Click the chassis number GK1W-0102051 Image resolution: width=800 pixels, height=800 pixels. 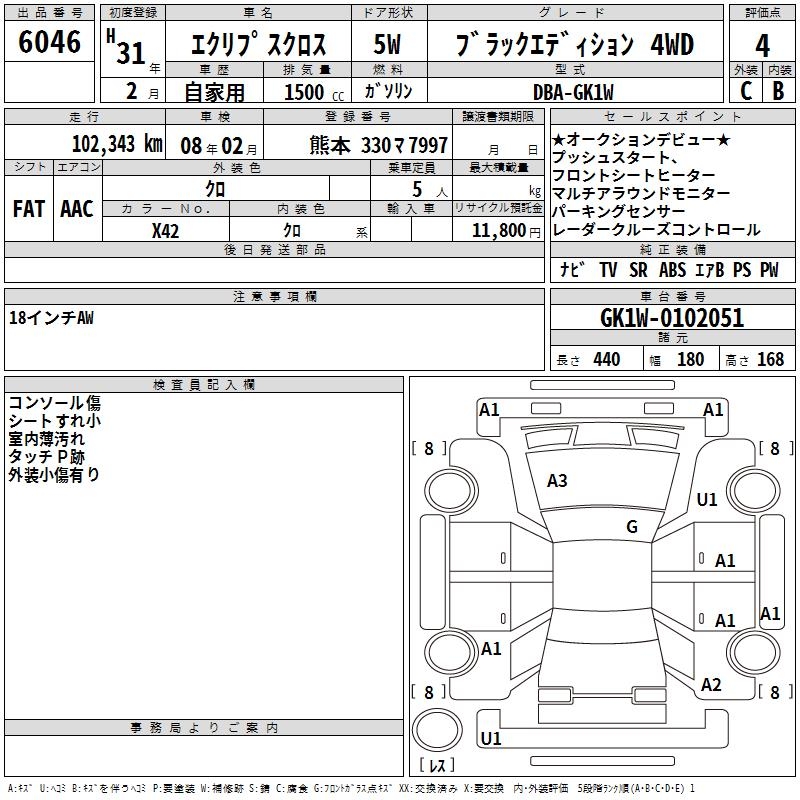click(x=672, y=318)
